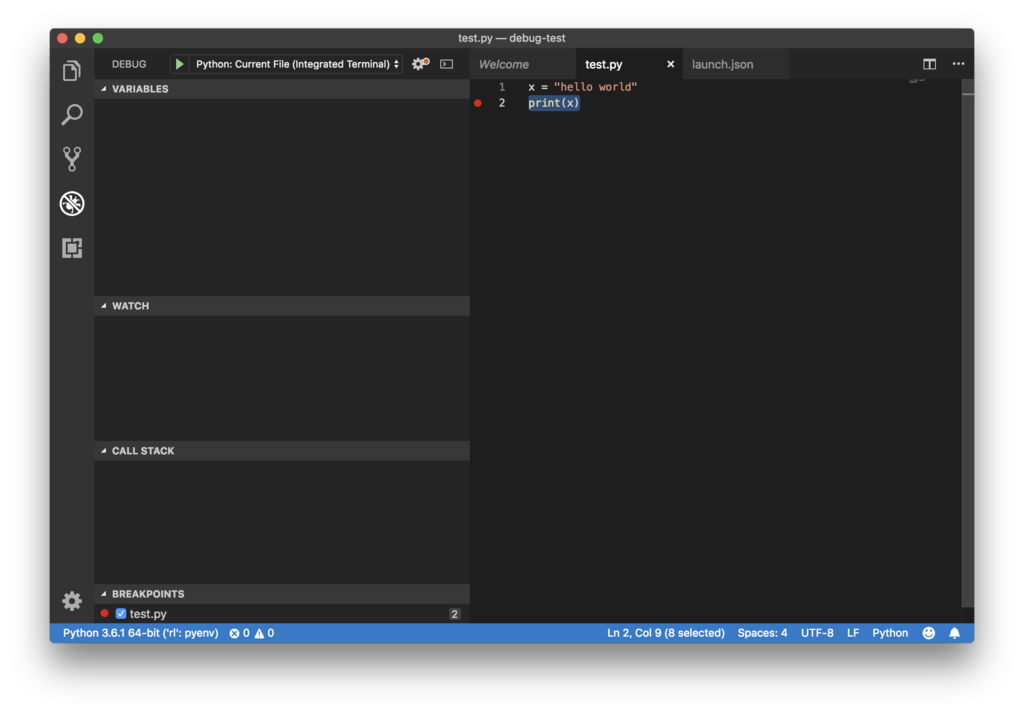Open the Explorer files view
The width and height of the screenshot is (1024, 714).
(72, 71)
